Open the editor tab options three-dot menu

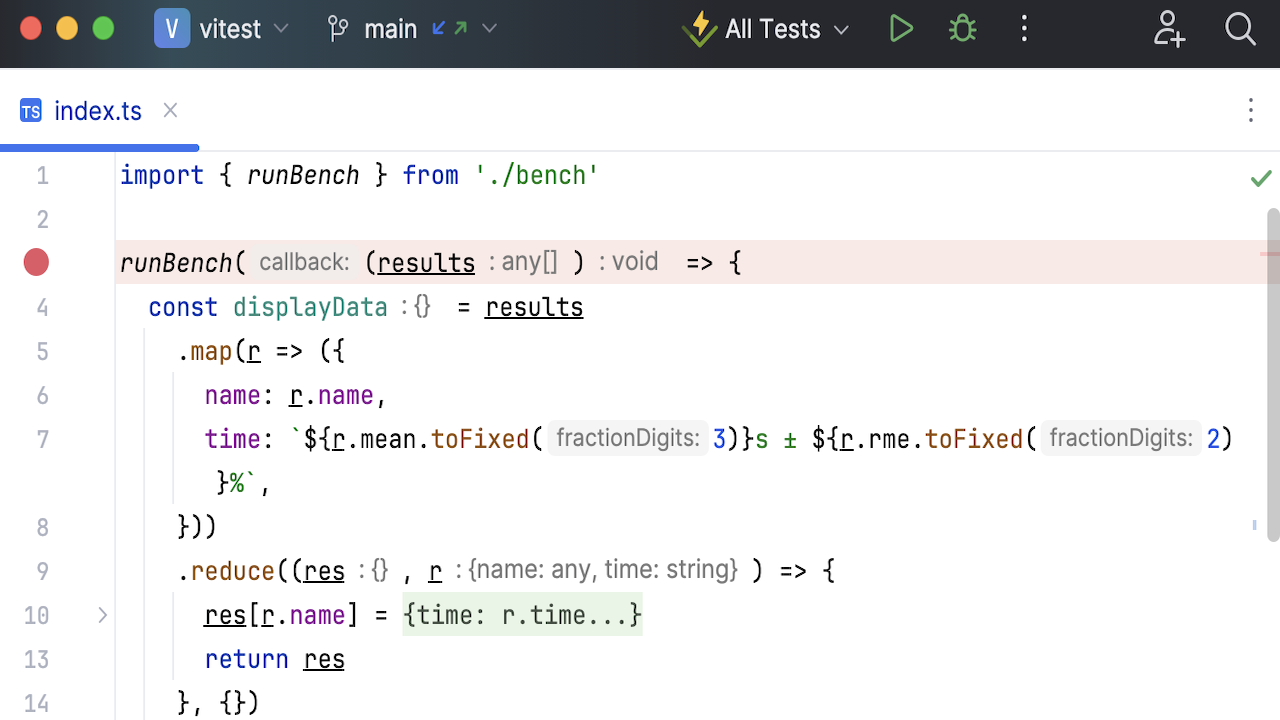(1251, 110)
